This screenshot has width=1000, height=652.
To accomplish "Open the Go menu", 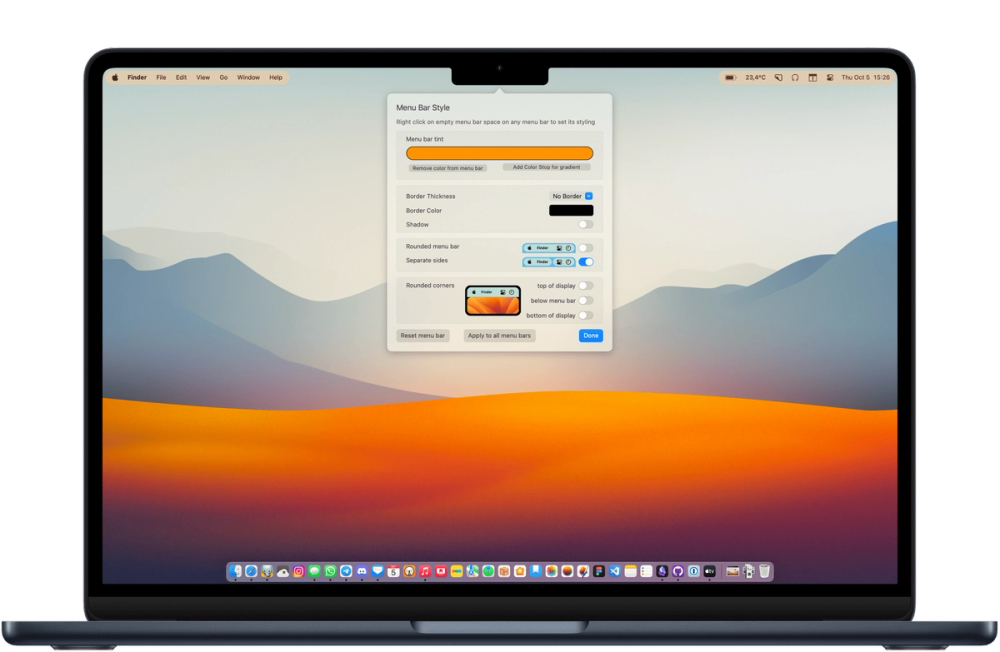I will coord(223,77).
